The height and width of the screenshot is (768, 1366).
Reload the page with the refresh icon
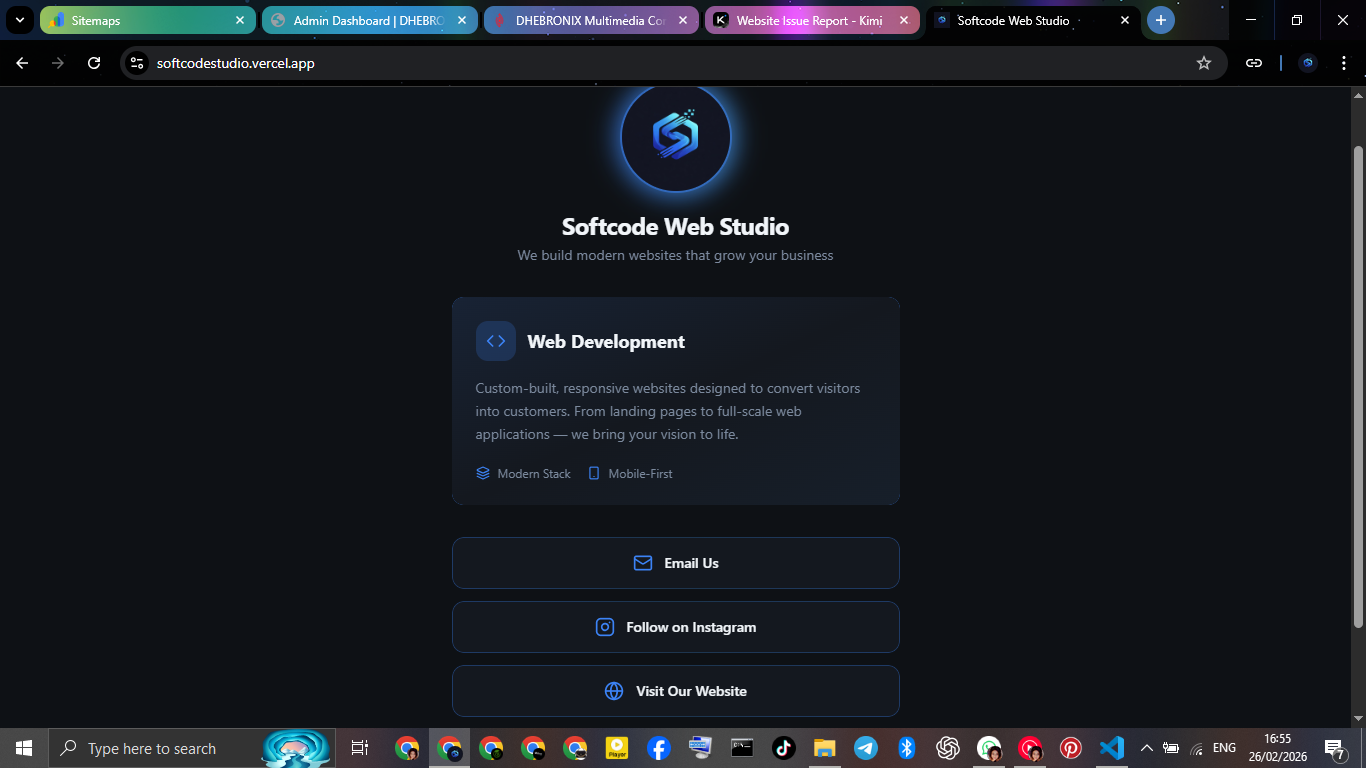pyautogui.click(x=93, y=62)
